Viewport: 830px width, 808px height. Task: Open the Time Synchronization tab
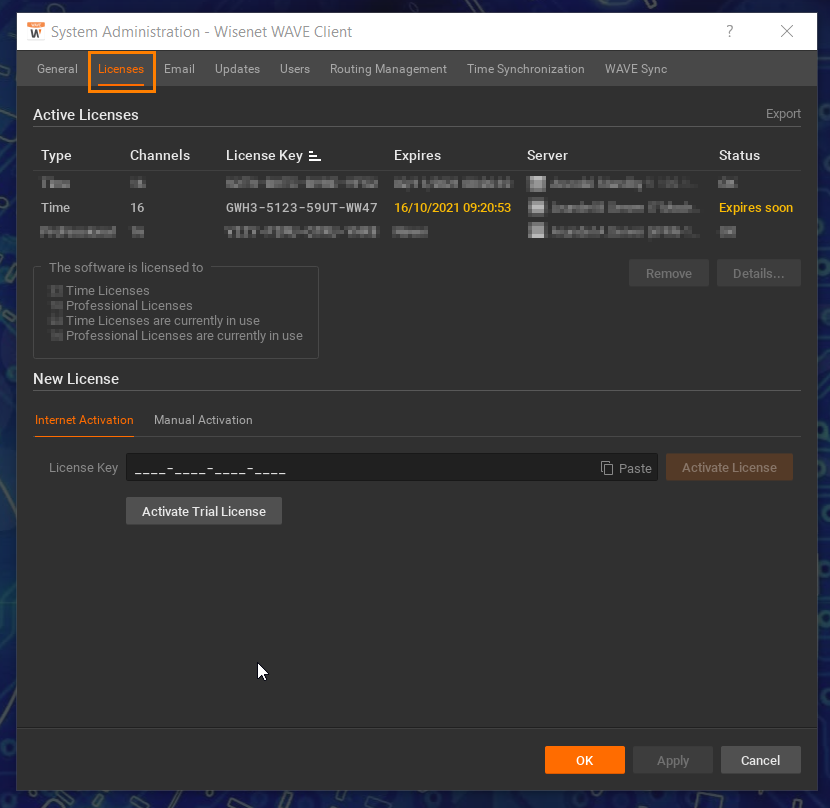coord(525,69)
